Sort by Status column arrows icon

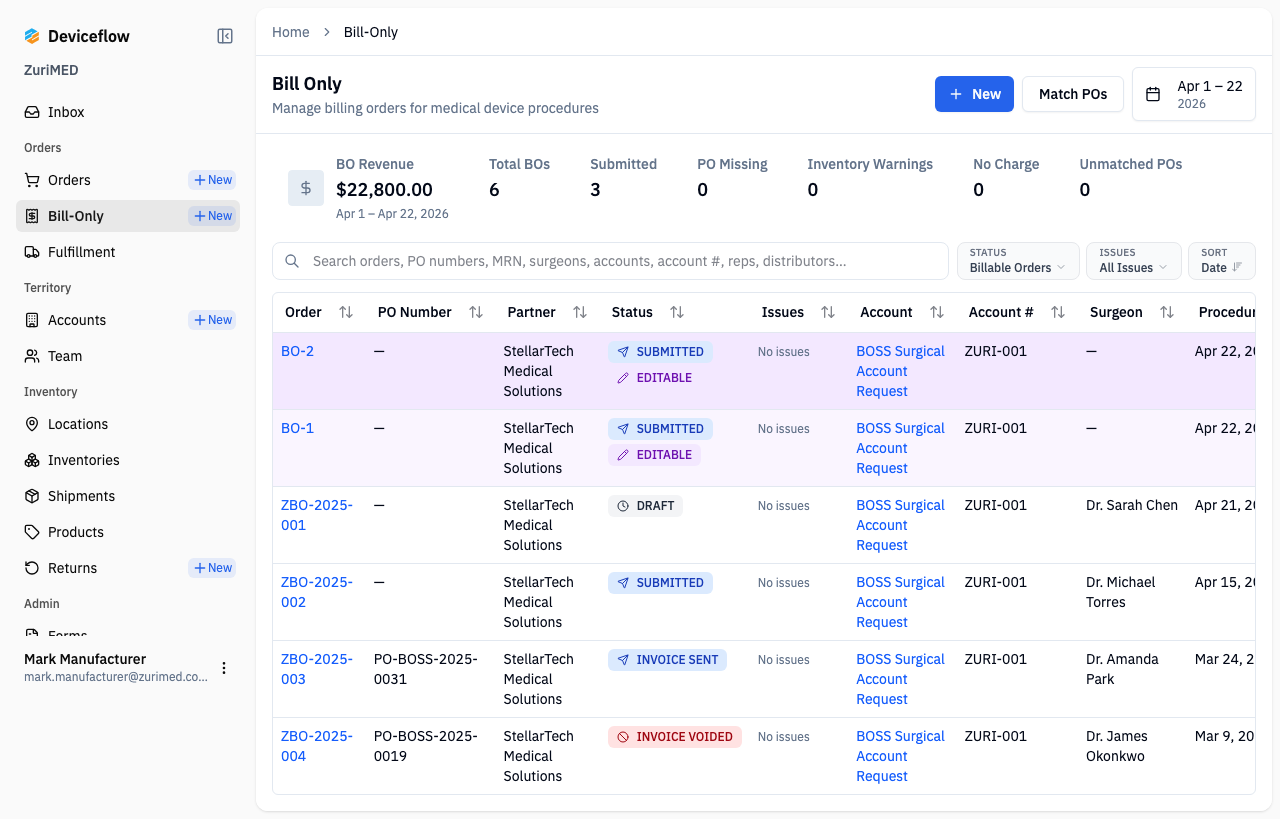[x=677, y=312]
